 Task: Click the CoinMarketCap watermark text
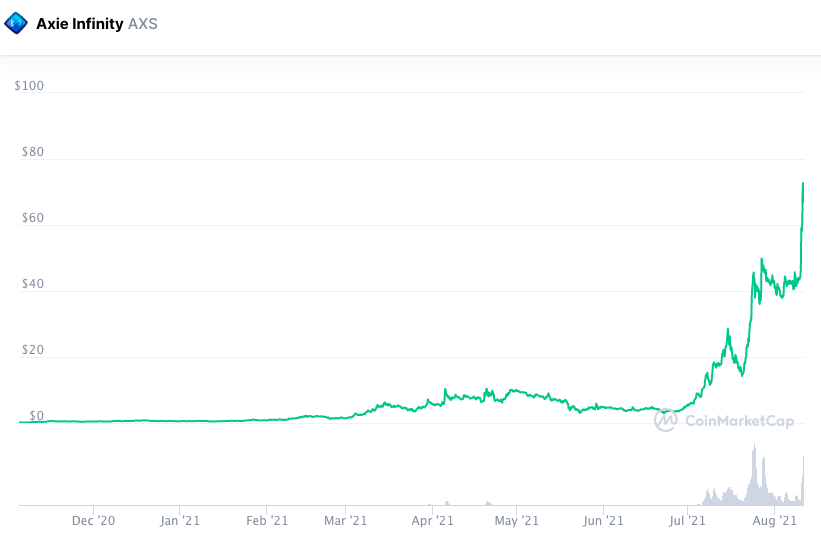(739, 421)
